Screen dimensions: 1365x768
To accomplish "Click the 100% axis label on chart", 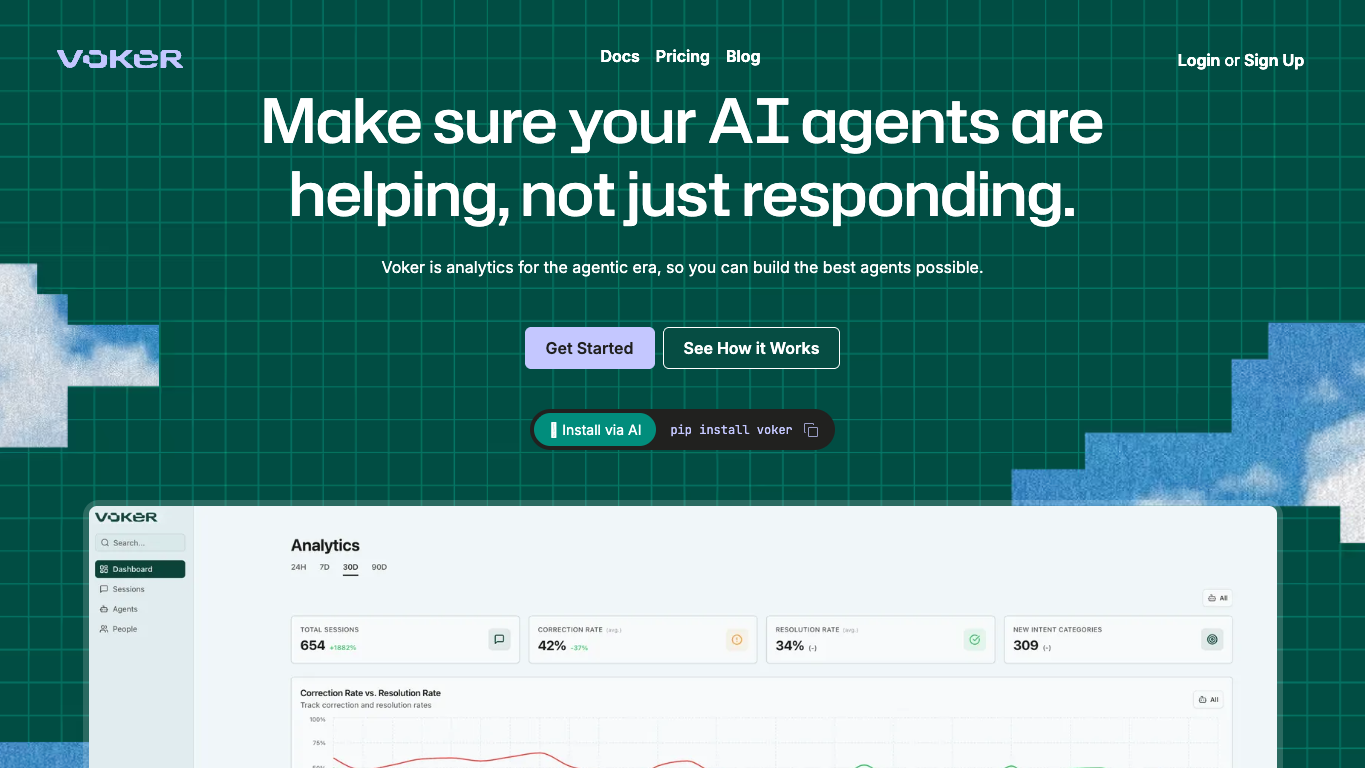I will point(317,719).
